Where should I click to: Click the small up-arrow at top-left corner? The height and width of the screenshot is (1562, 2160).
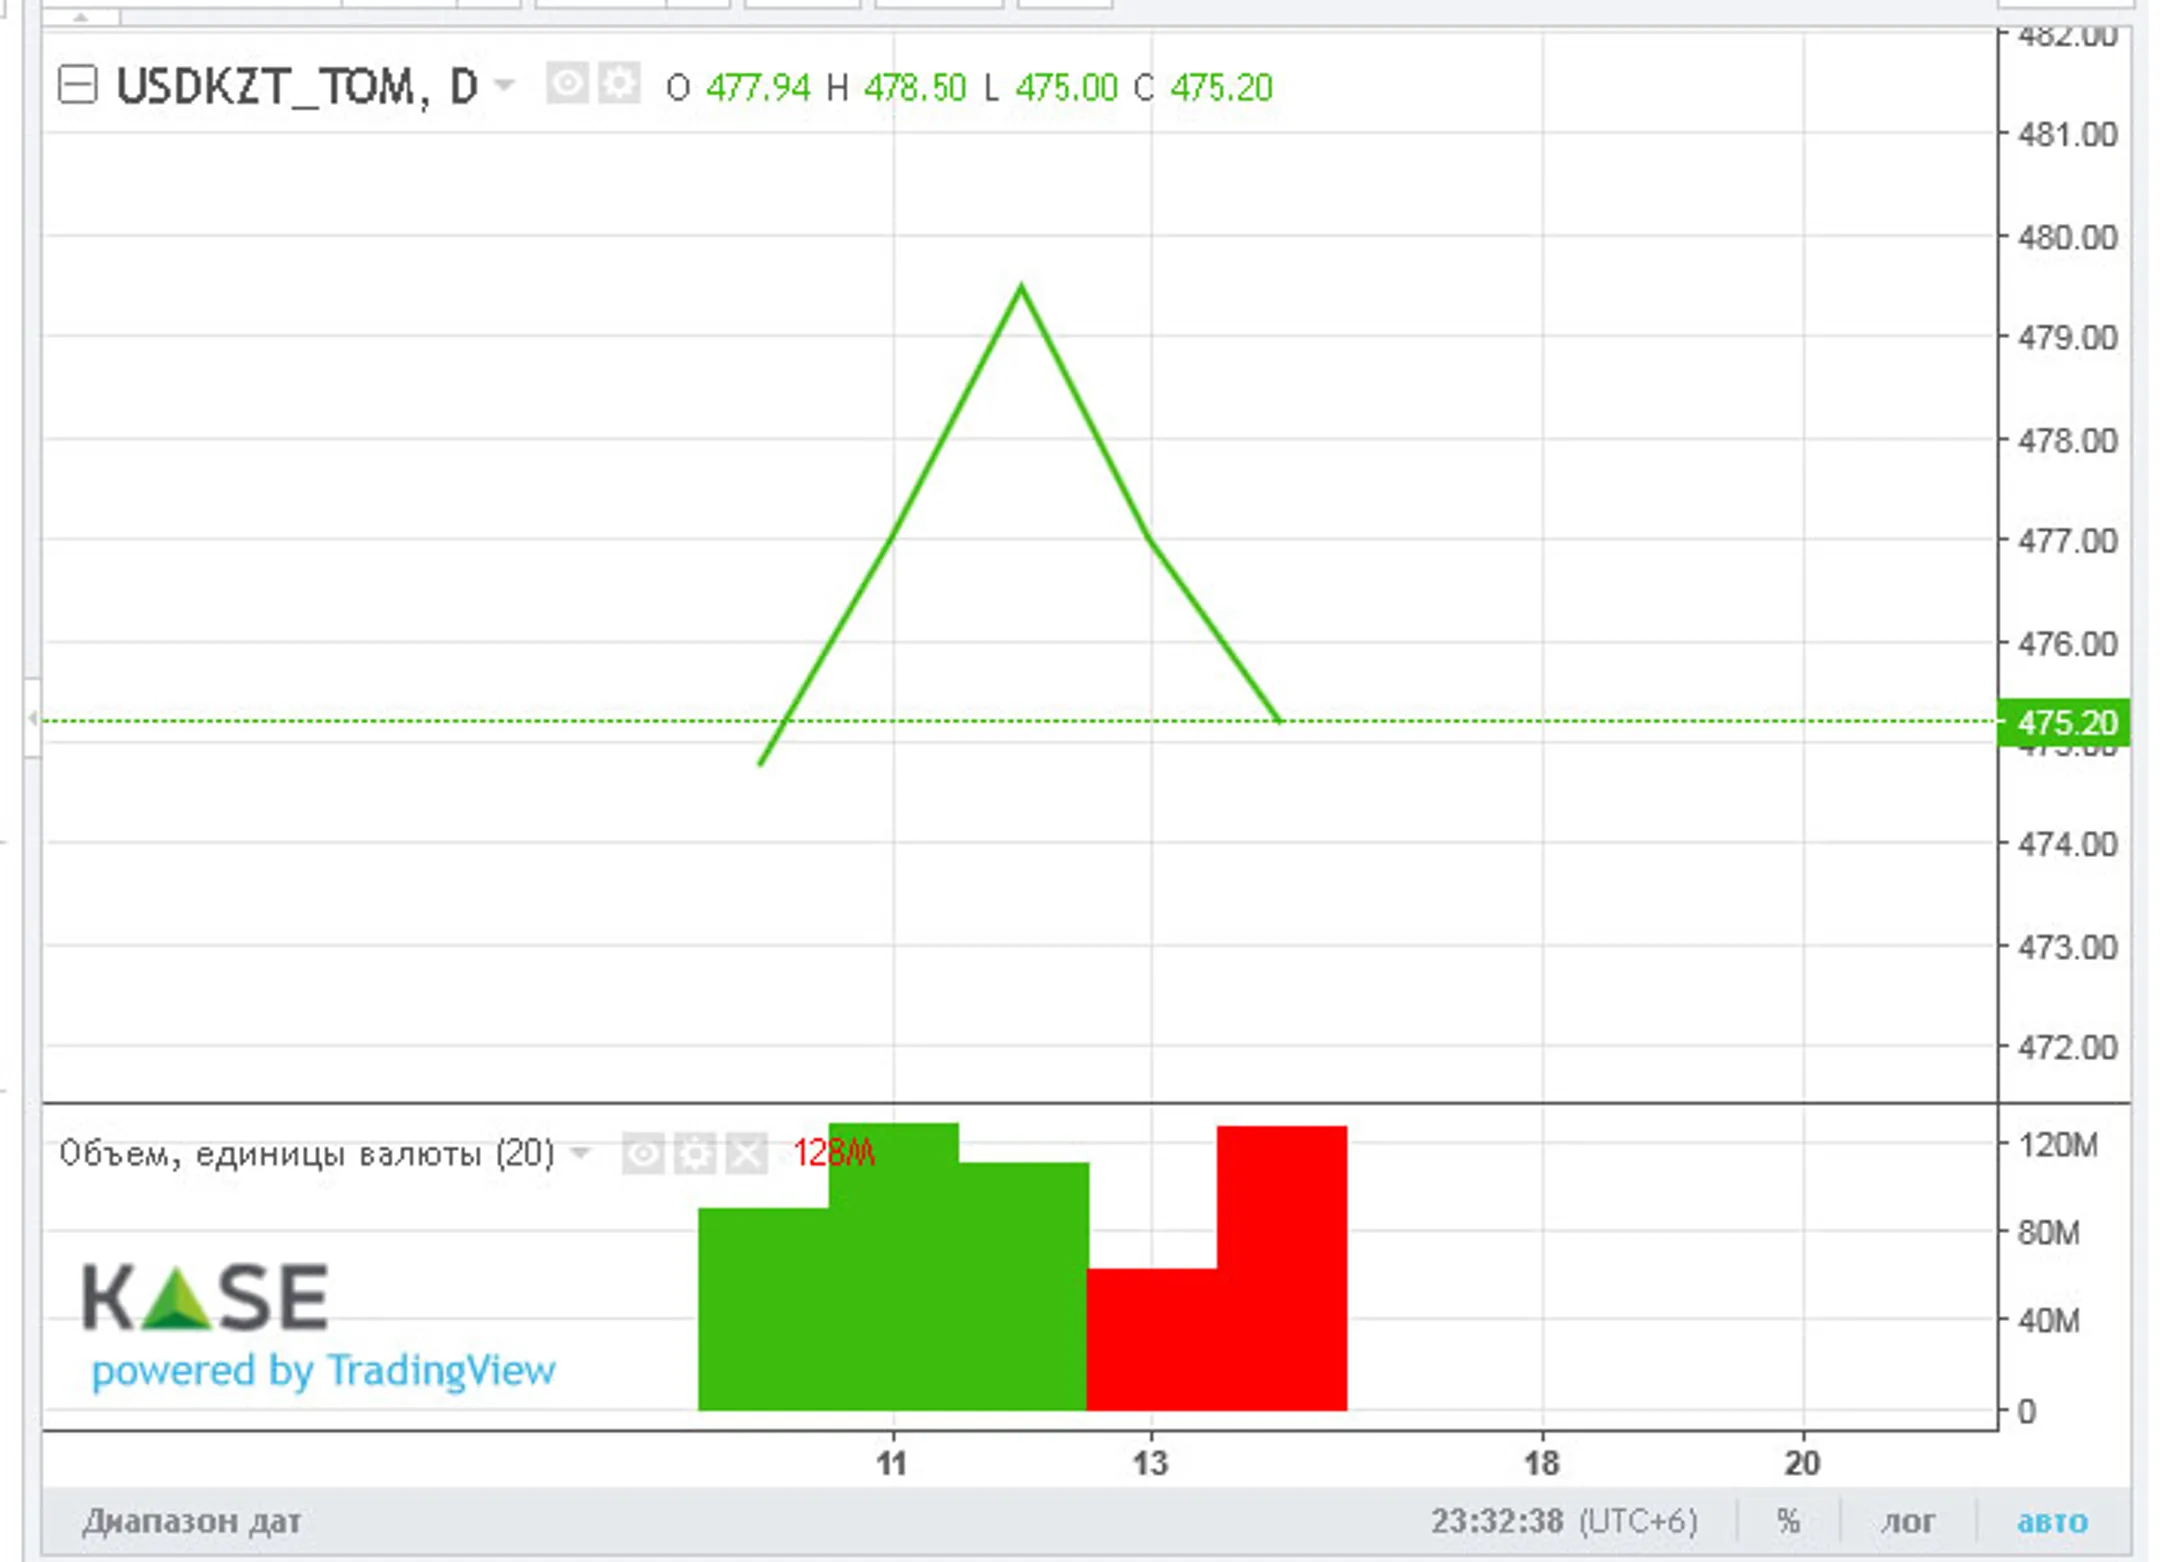pyautogui.click(x=81, y=16)
